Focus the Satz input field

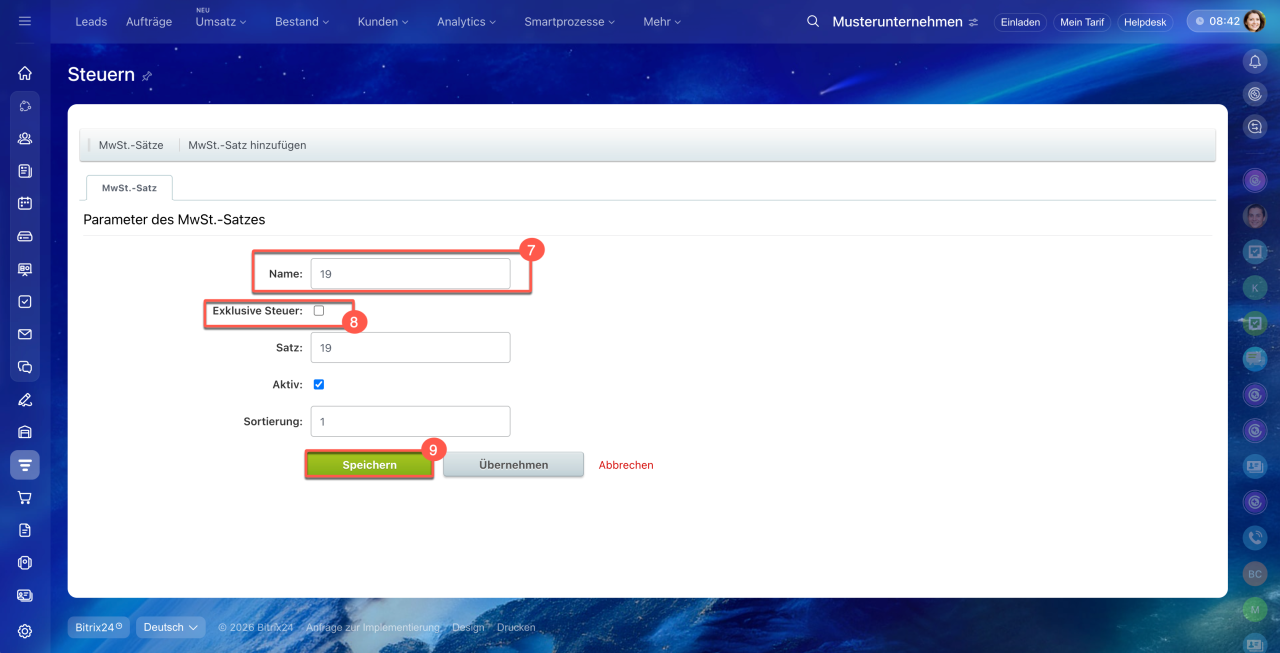[x=410, y=348]
